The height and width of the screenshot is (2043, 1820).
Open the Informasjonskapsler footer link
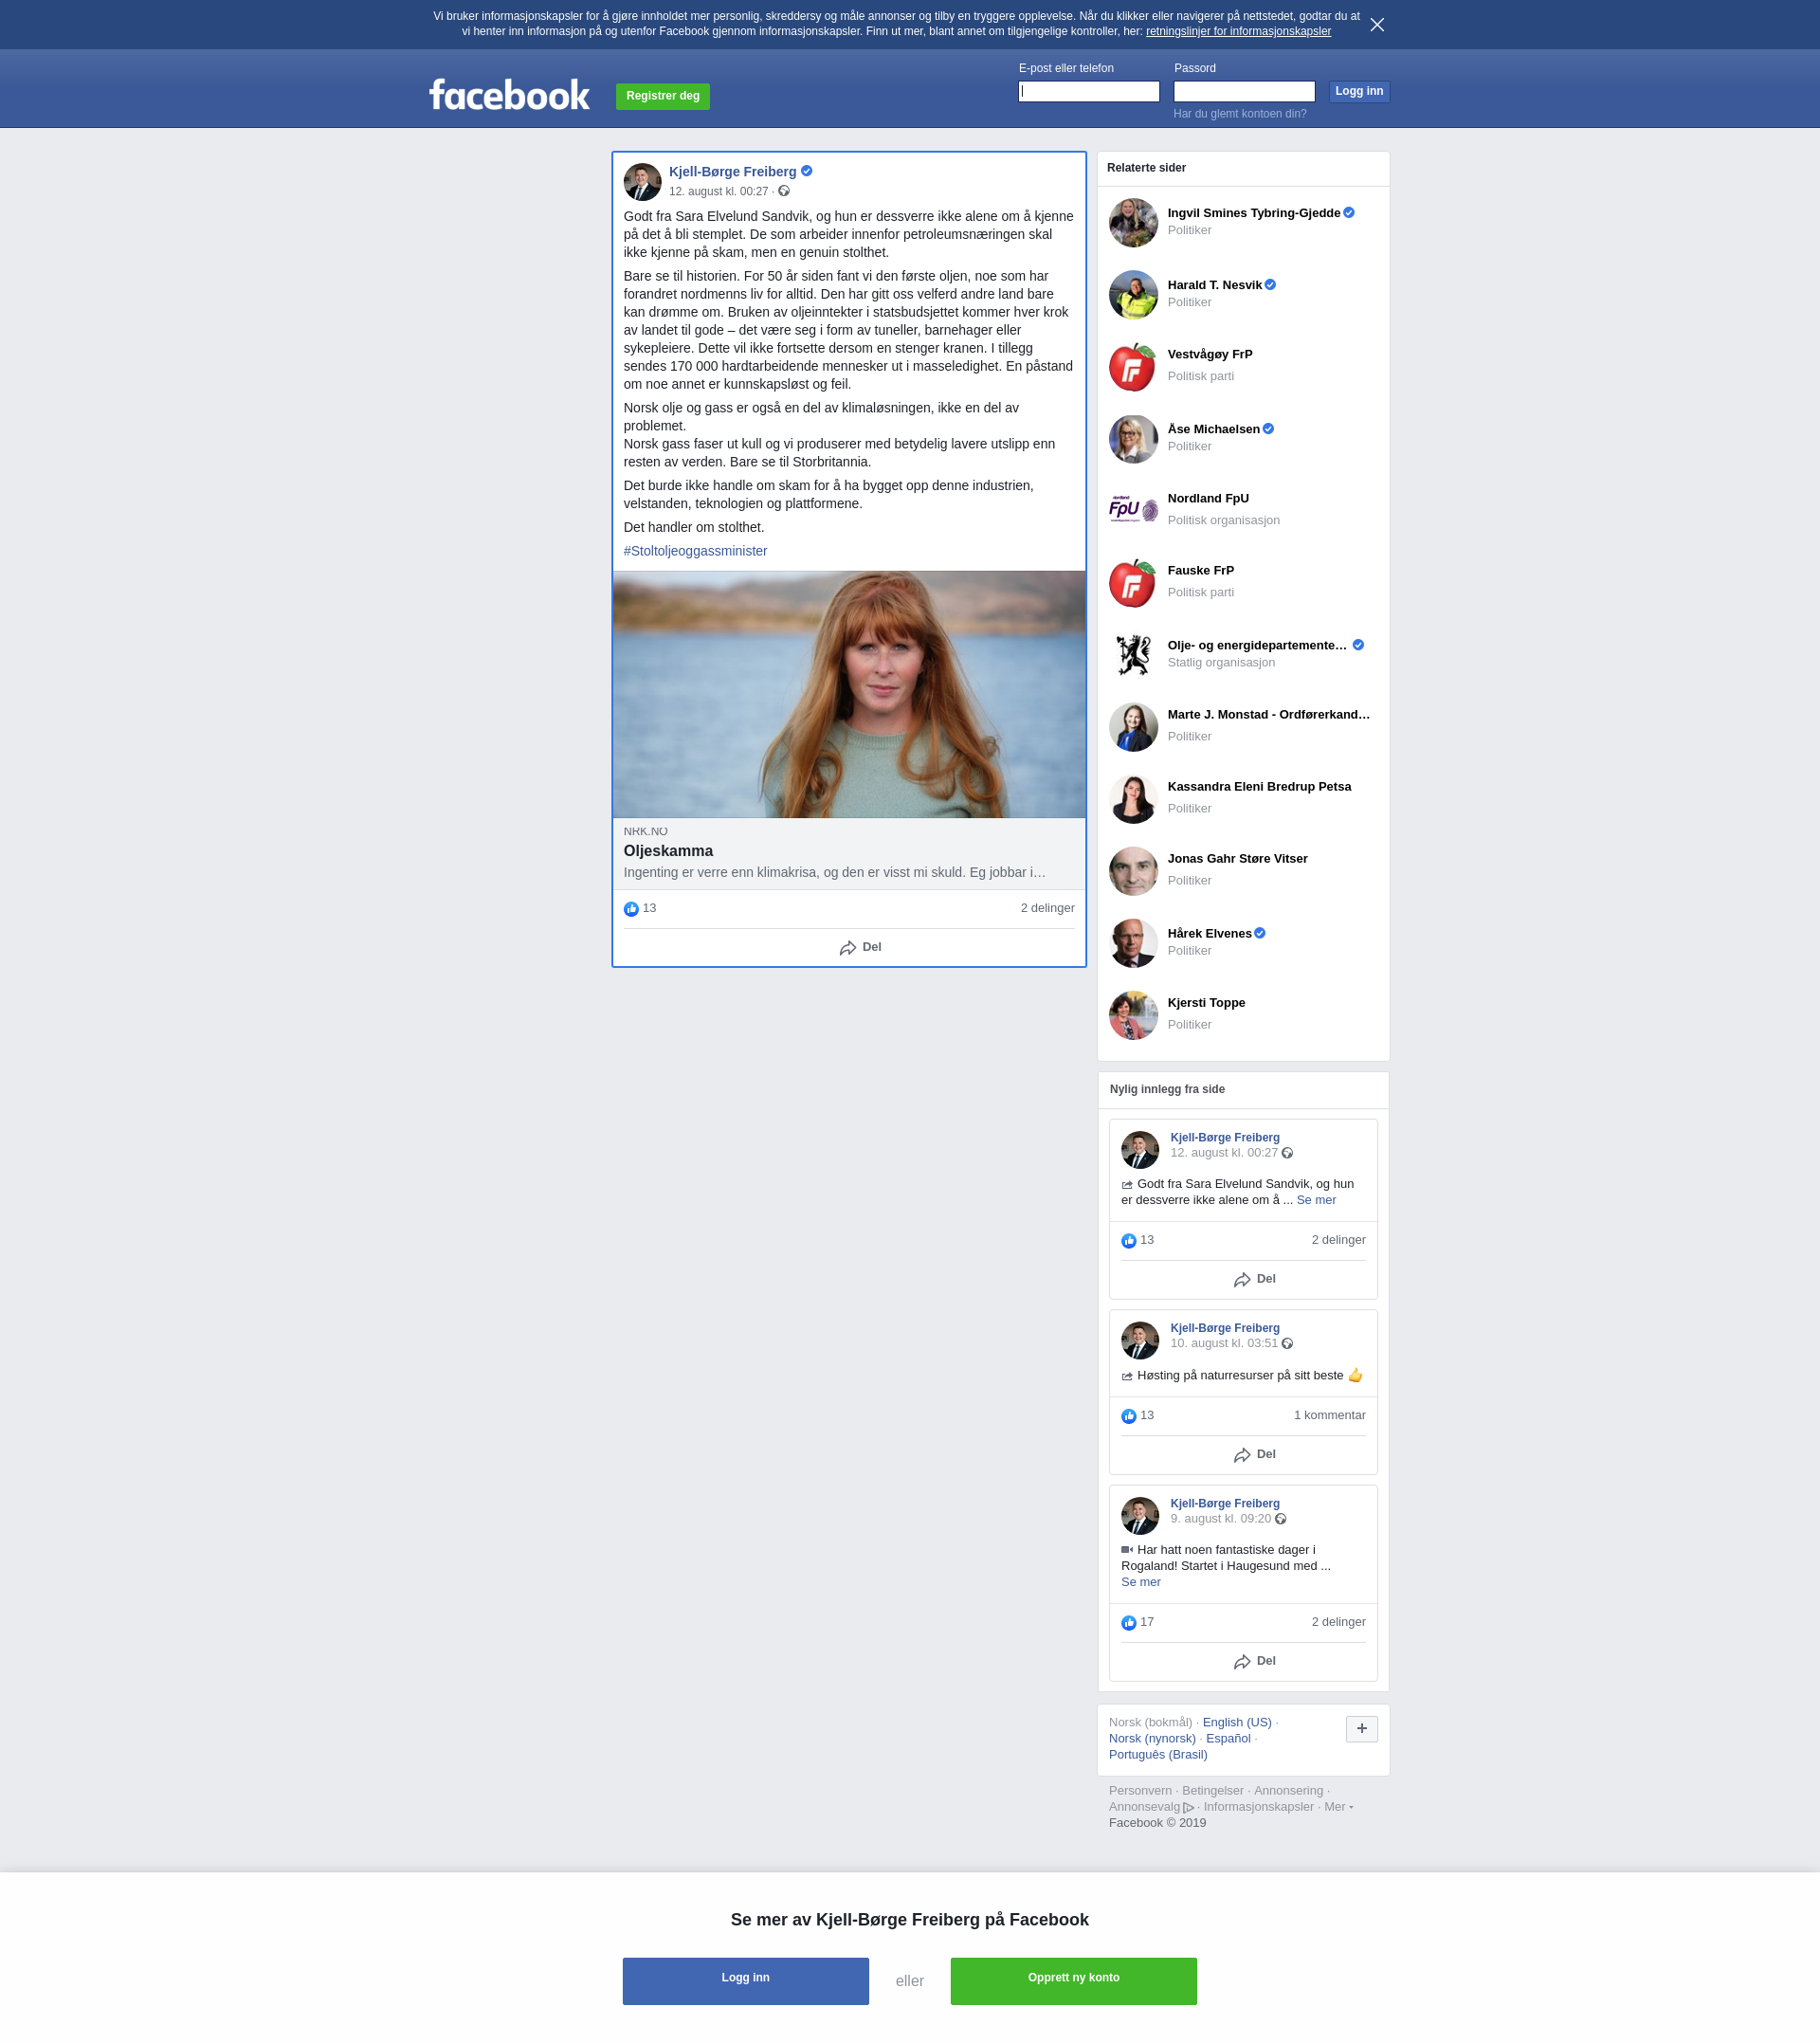(x=1258, y=1806)
